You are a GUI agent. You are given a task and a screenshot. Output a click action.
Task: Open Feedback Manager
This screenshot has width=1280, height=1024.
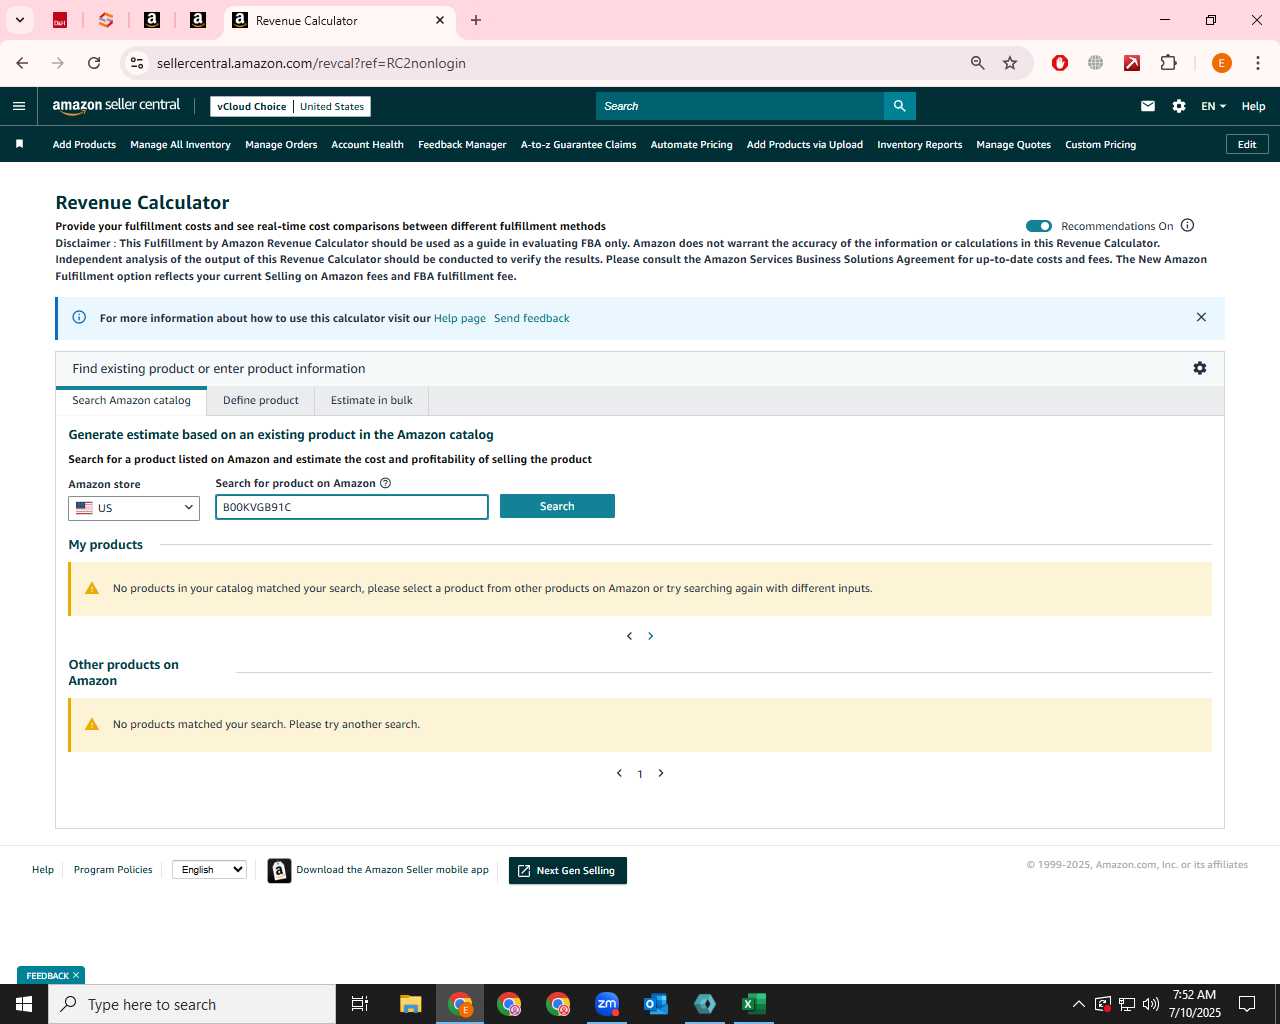[462, 144]
